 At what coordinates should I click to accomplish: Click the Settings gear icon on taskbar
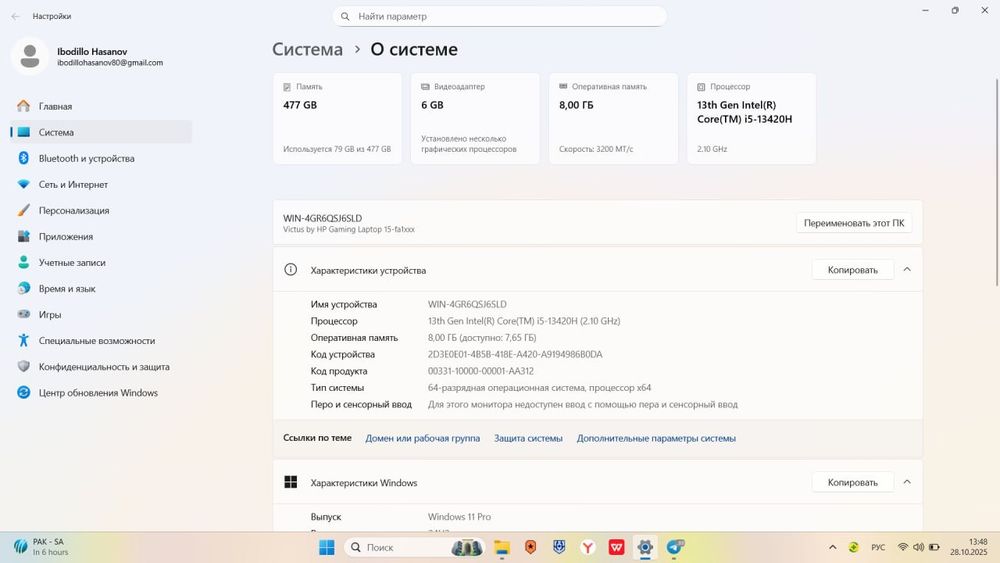coord(645,547)
